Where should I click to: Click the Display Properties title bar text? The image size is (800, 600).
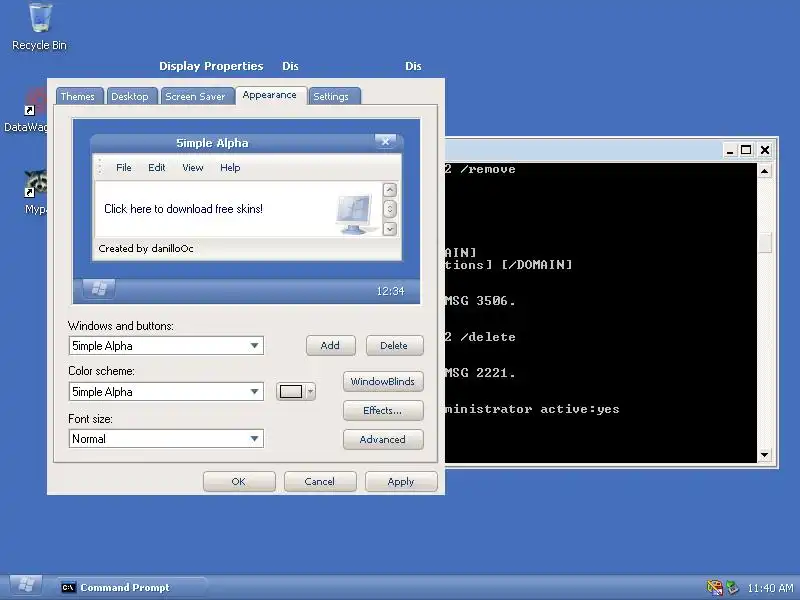211,66
